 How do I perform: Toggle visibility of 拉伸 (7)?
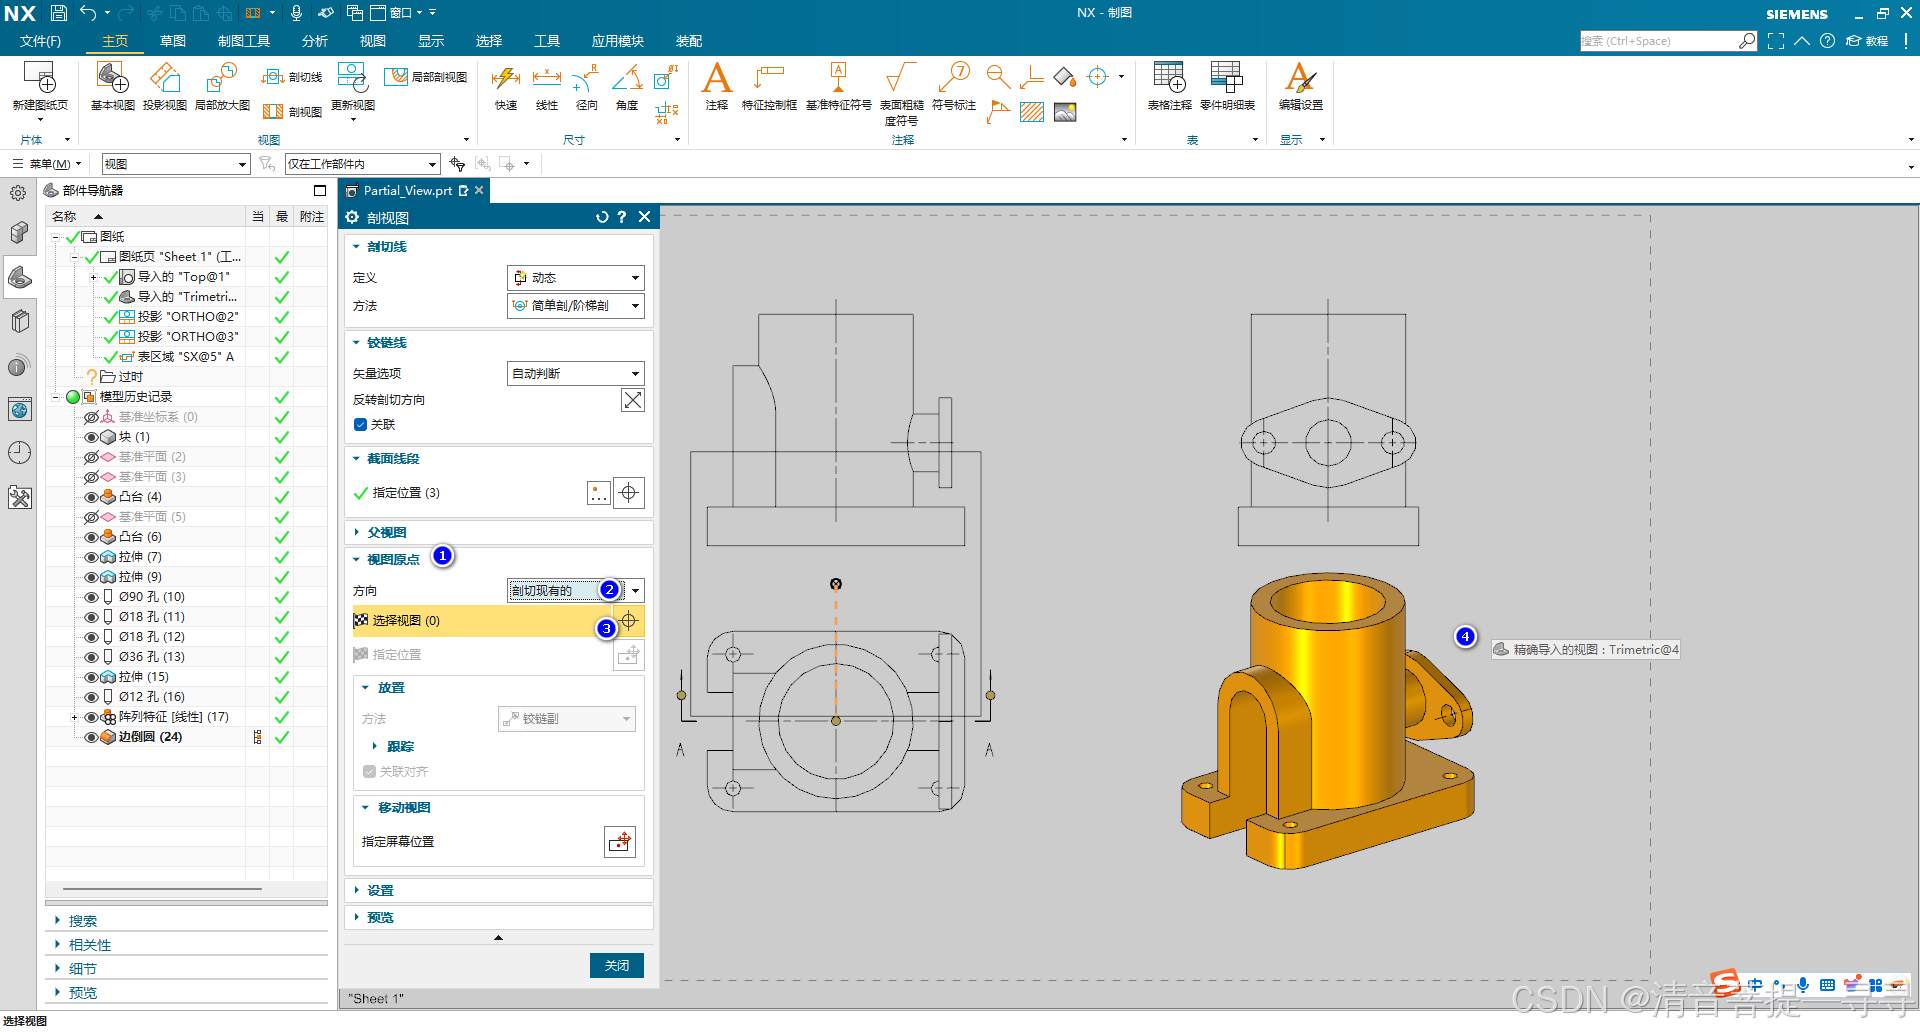point(92,557)
